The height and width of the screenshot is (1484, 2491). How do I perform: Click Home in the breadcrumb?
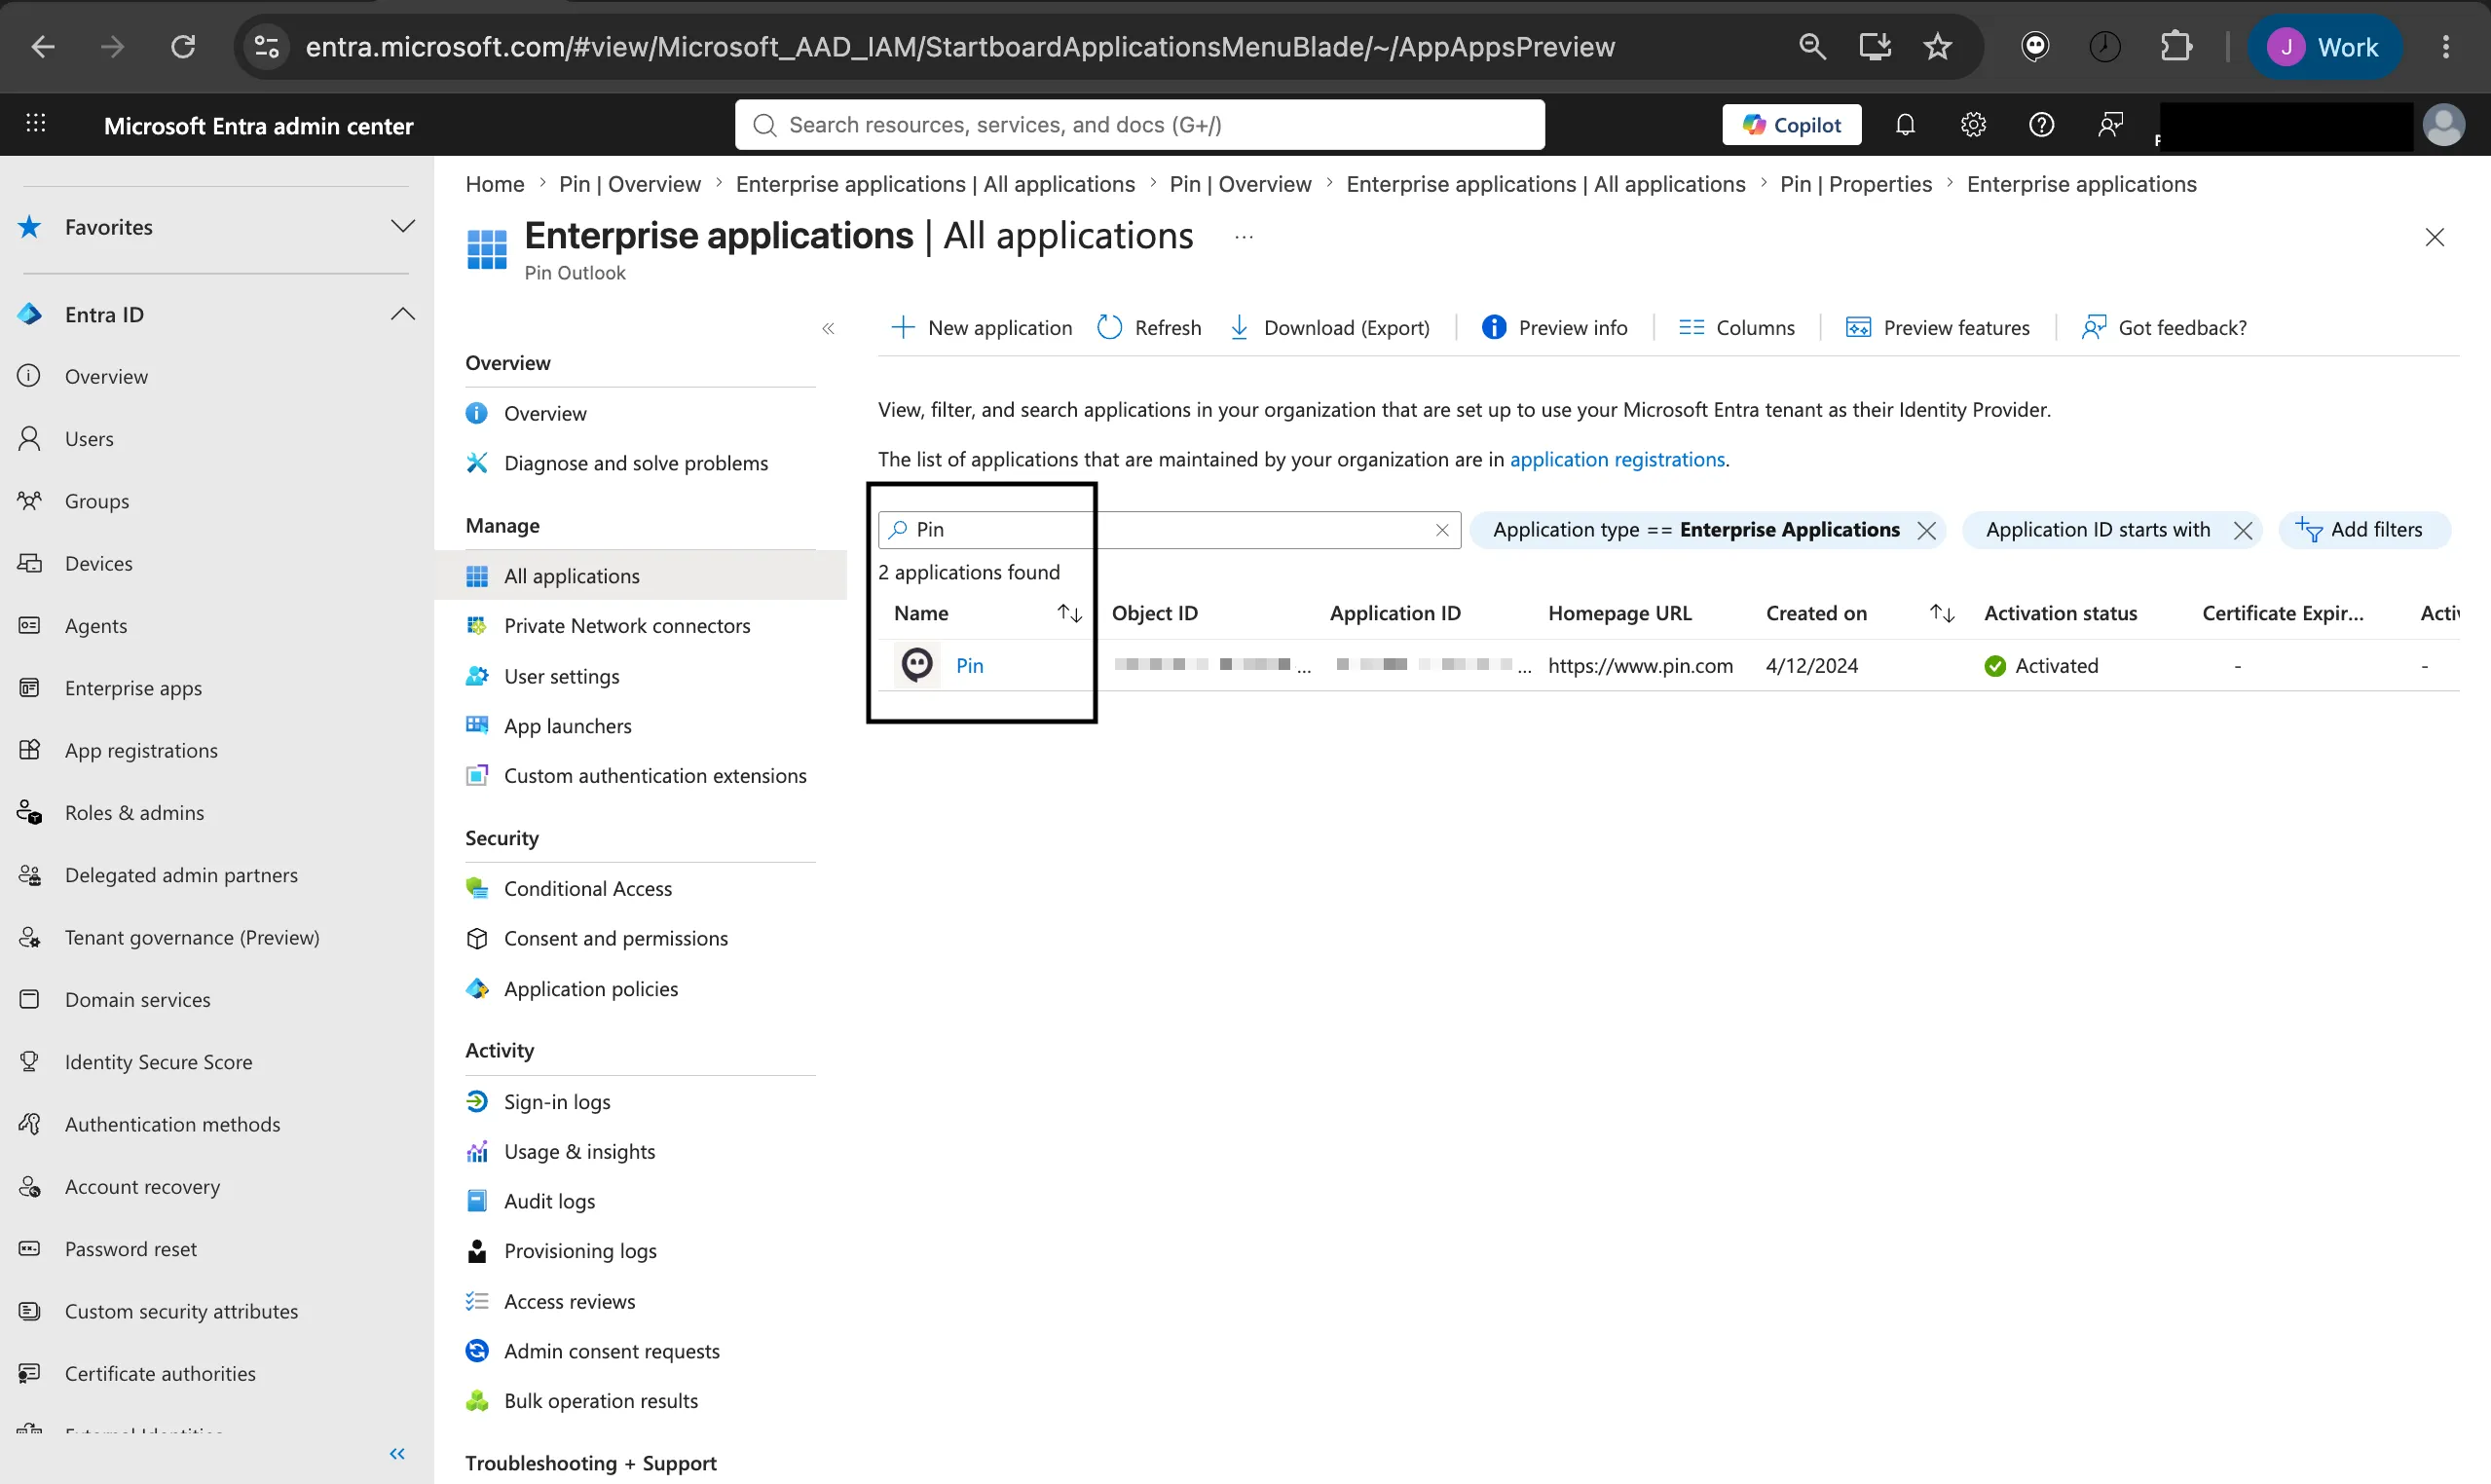(495, 184)
